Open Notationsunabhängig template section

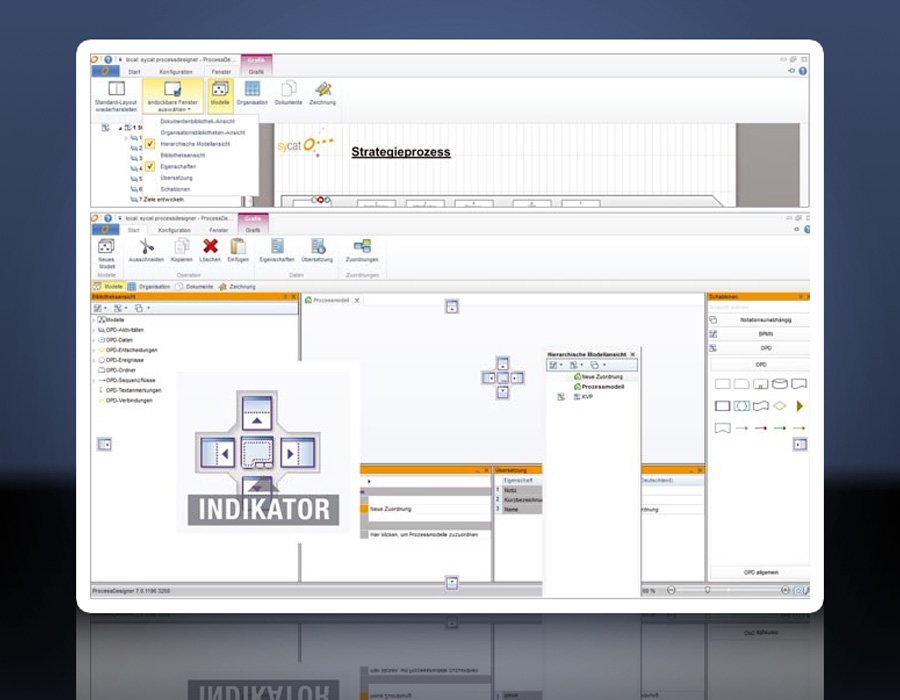point(760,320)
